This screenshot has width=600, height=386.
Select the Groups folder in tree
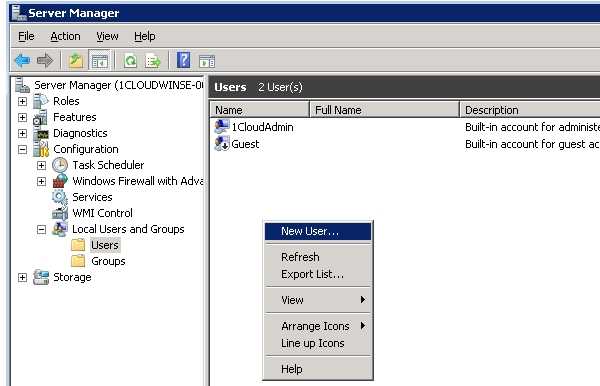[x=108, y=261]
